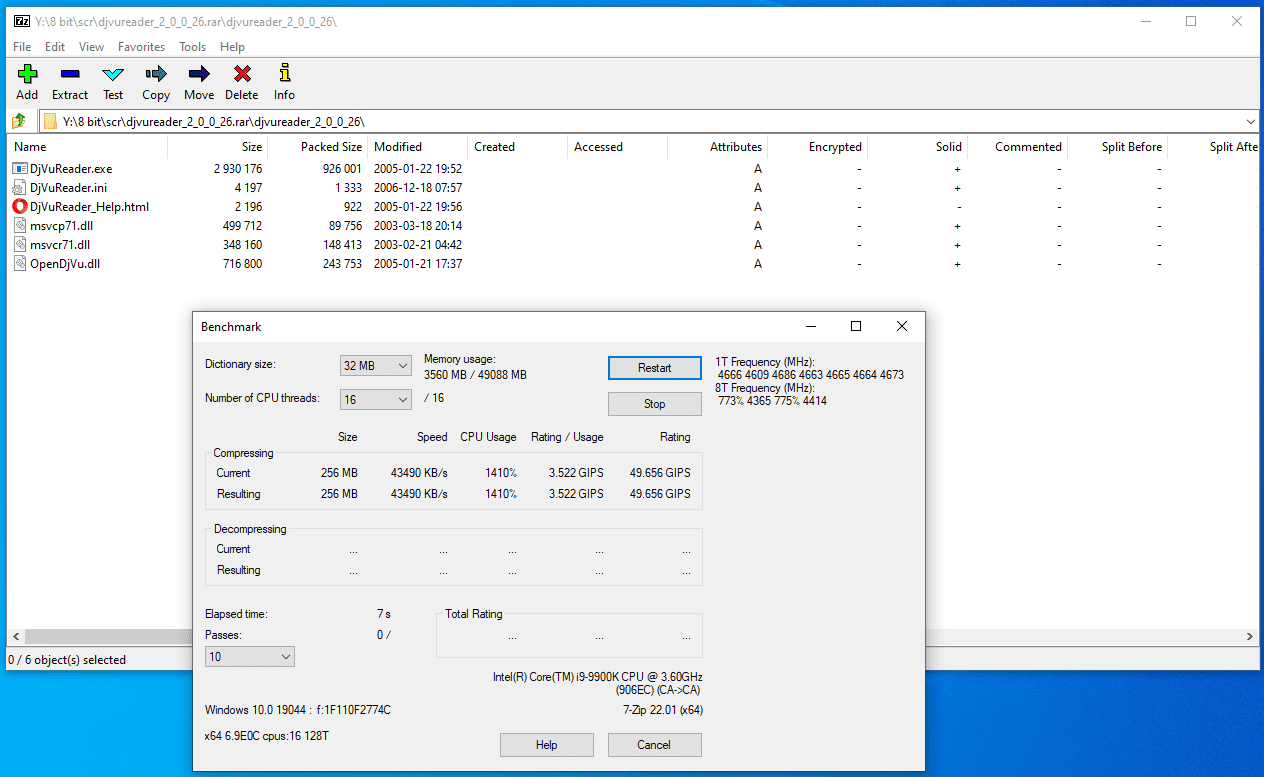Image resolution: width=1264 pixels, height=777 pixels.
Task: Click the 7-Zip title bar app icon
Action: (21, 21)
